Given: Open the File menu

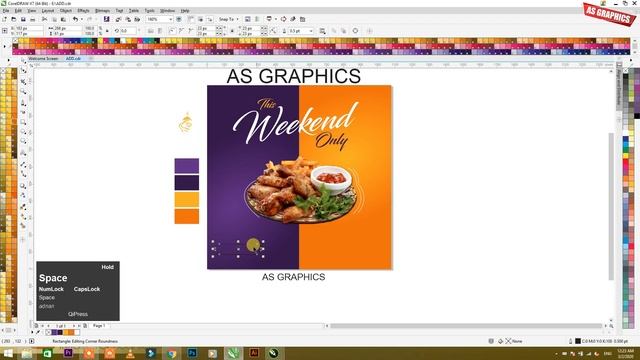Looking at the screenshot, I should pyautogui.click(x=6, y=11).
